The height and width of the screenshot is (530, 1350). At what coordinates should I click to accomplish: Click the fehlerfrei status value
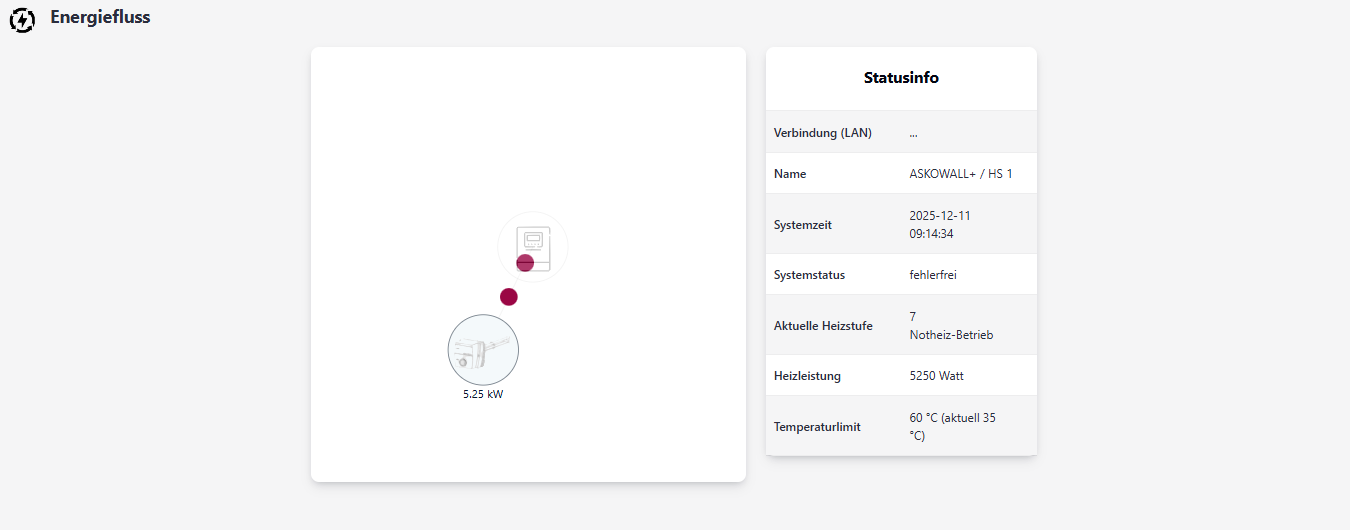(932, 275)
